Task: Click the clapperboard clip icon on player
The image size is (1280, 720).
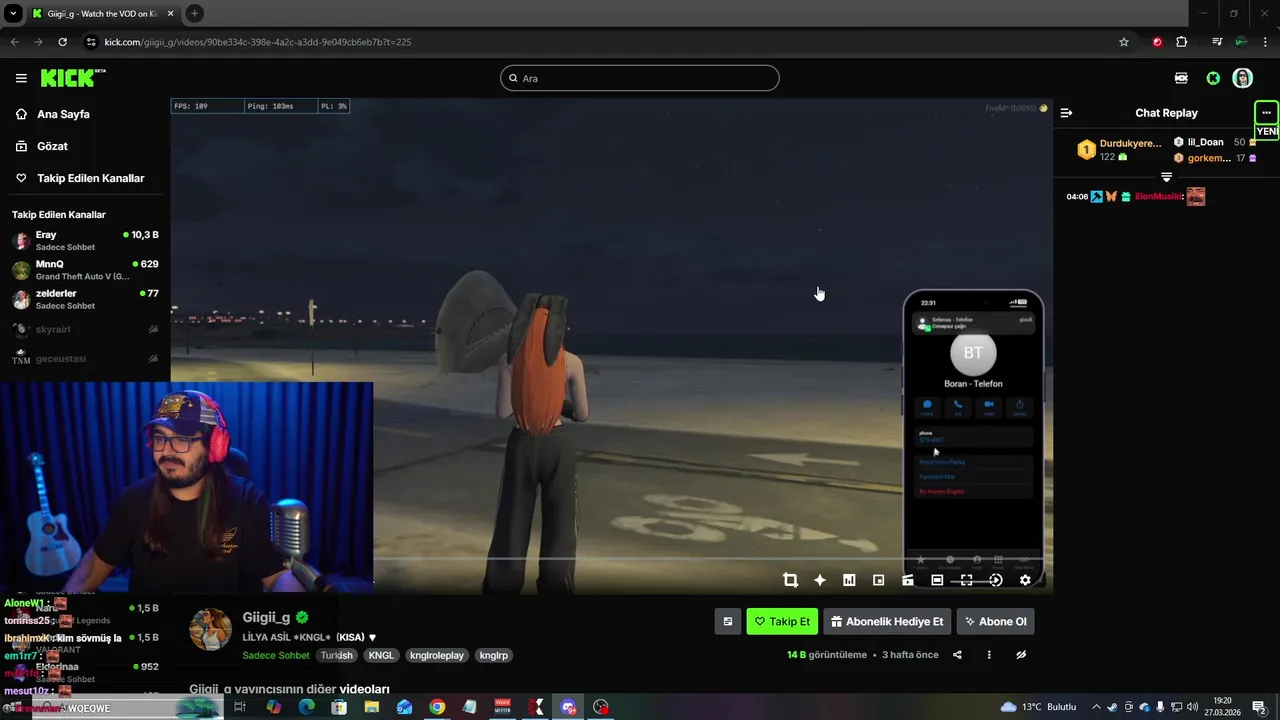Action: pyautogui.click(x=908, y=580)
